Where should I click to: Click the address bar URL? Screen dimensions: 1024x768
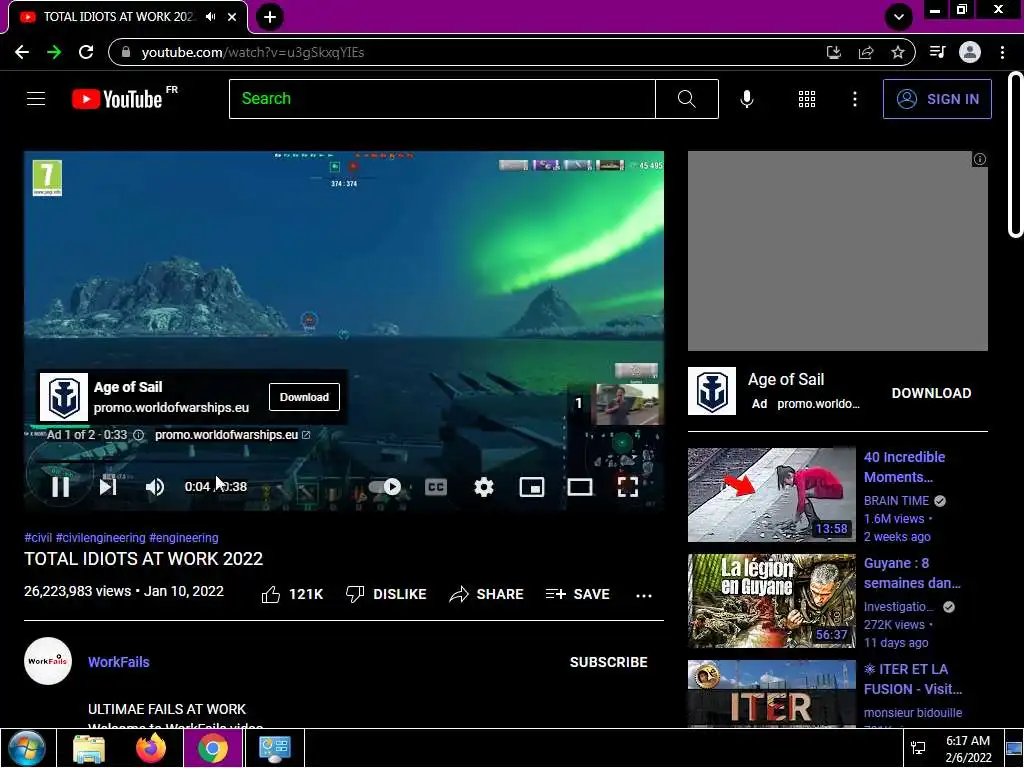coord(253,52)
